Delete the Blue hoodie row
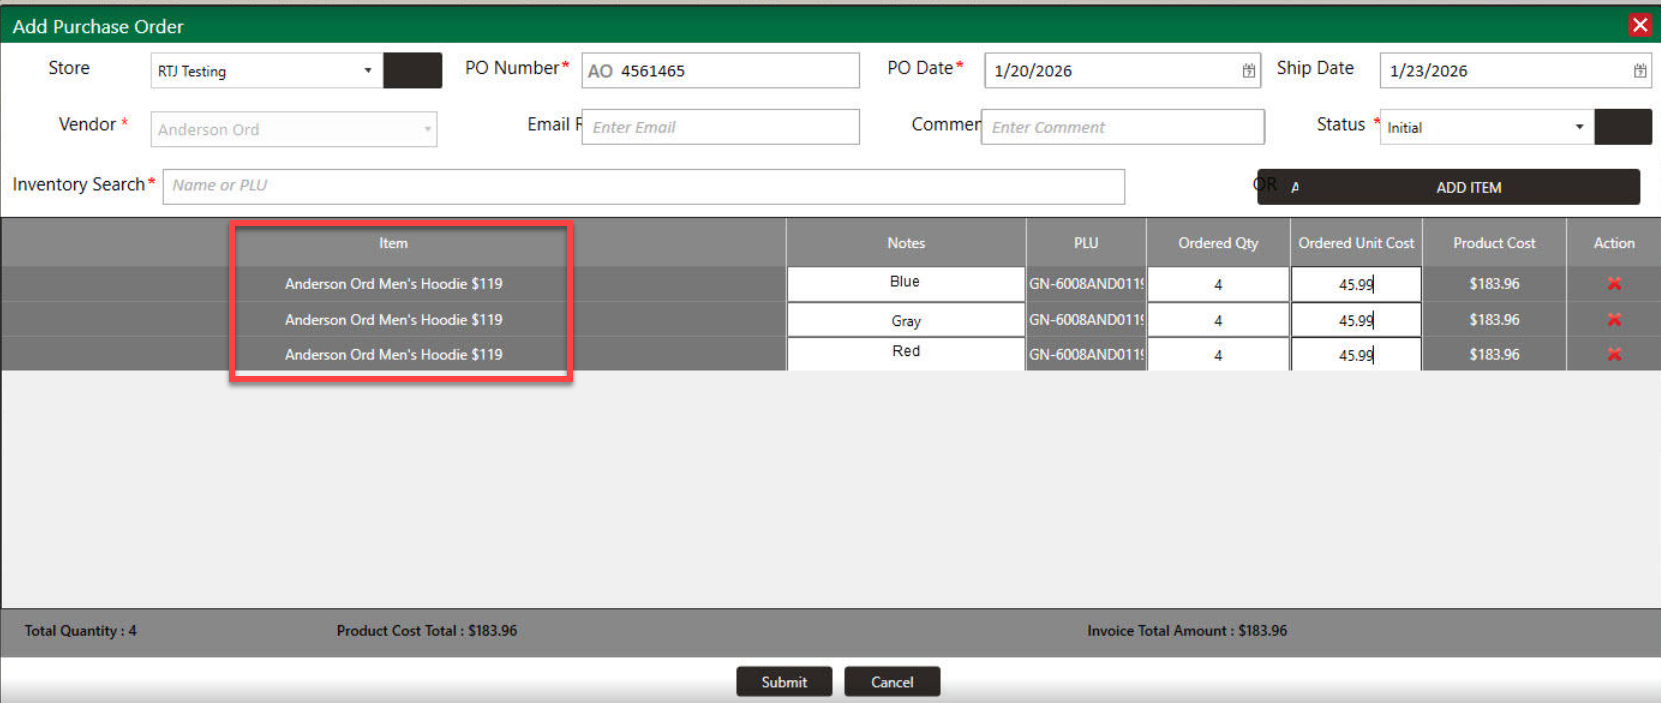This screenshot has height=703, width=1661. click(x=1613, y=284)
